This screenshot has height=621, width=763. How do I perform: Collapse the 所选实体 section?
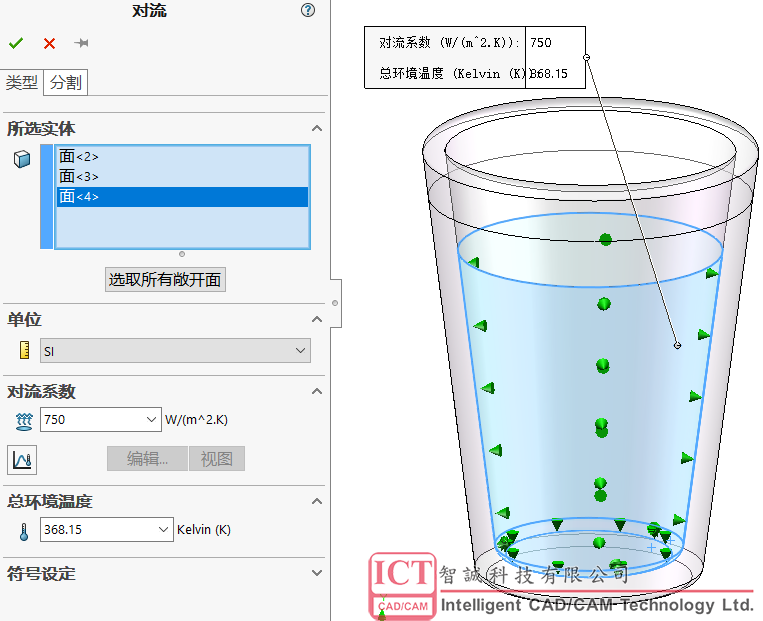click(317, 129)
